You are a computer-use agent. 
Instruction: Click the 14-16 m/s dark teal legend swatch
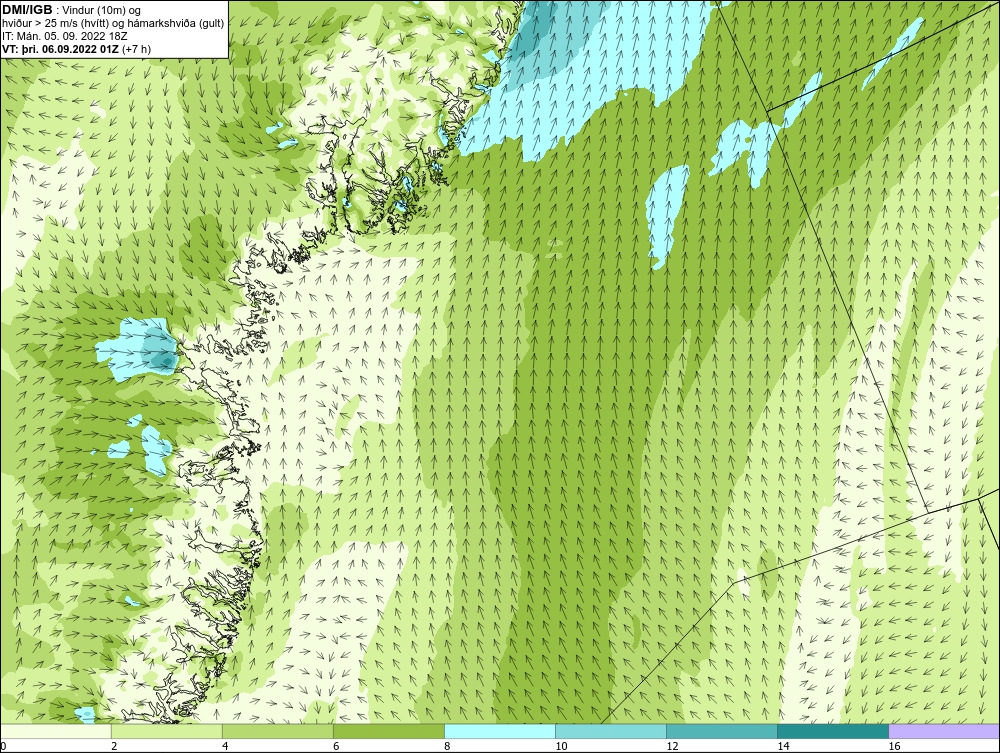pos(832,731)
